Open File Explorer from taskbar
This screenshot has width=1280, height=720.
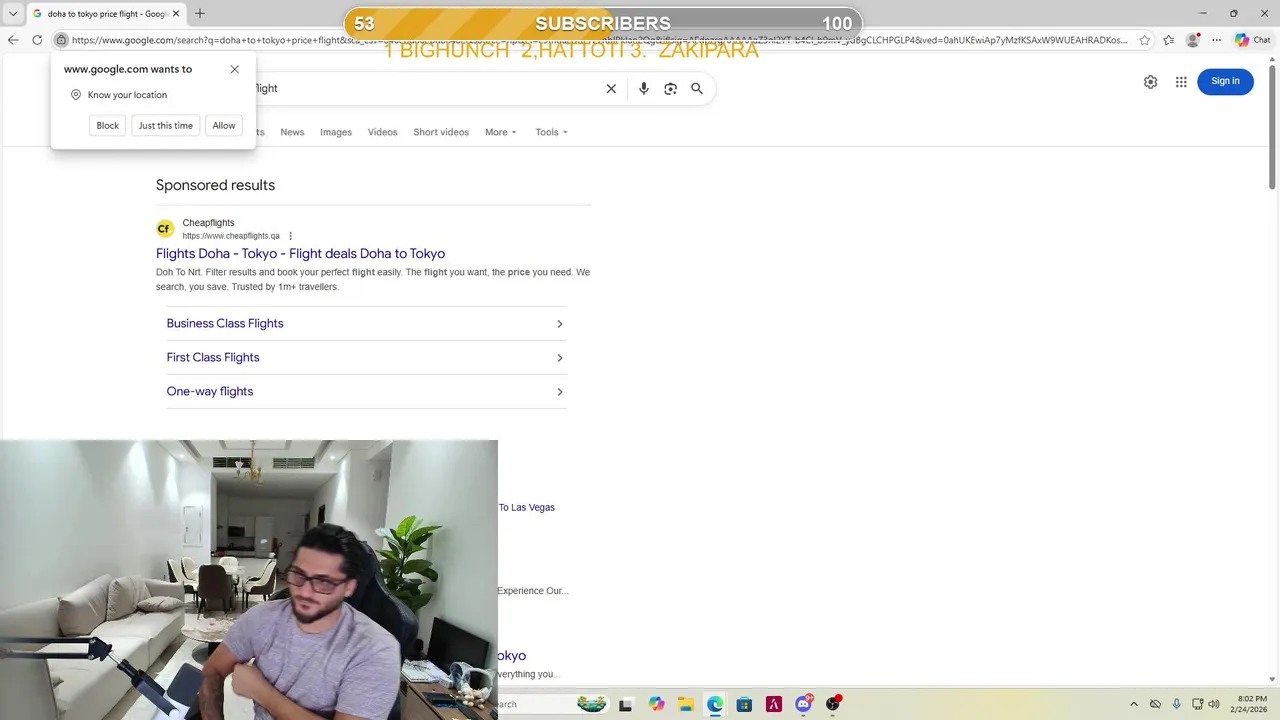pyautogui.click(x=685, y=704)
